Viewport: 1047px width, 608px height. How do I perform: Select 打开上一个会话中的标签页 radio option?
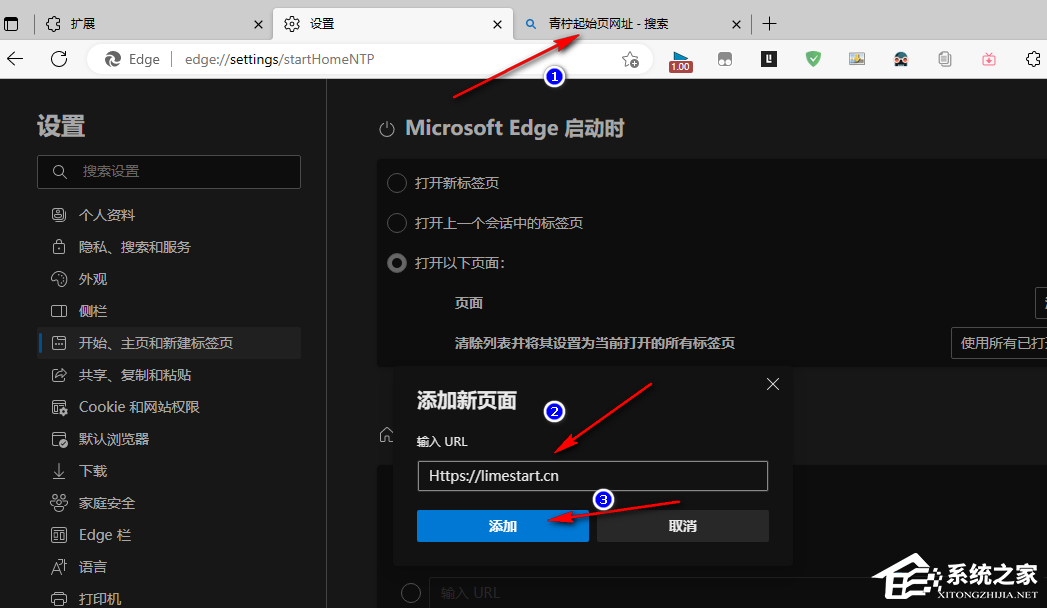(397, 223)
